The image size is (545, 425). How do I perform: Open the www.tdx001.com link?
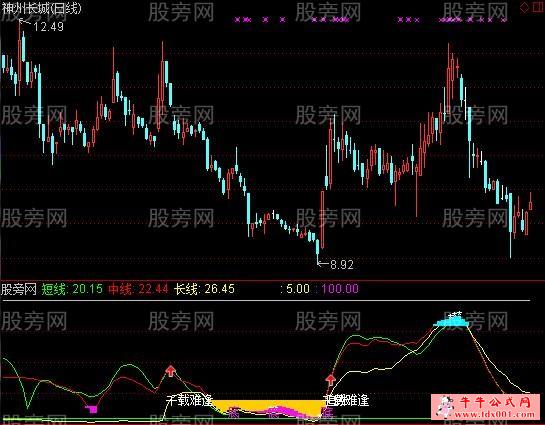click(x=495, y=414)
